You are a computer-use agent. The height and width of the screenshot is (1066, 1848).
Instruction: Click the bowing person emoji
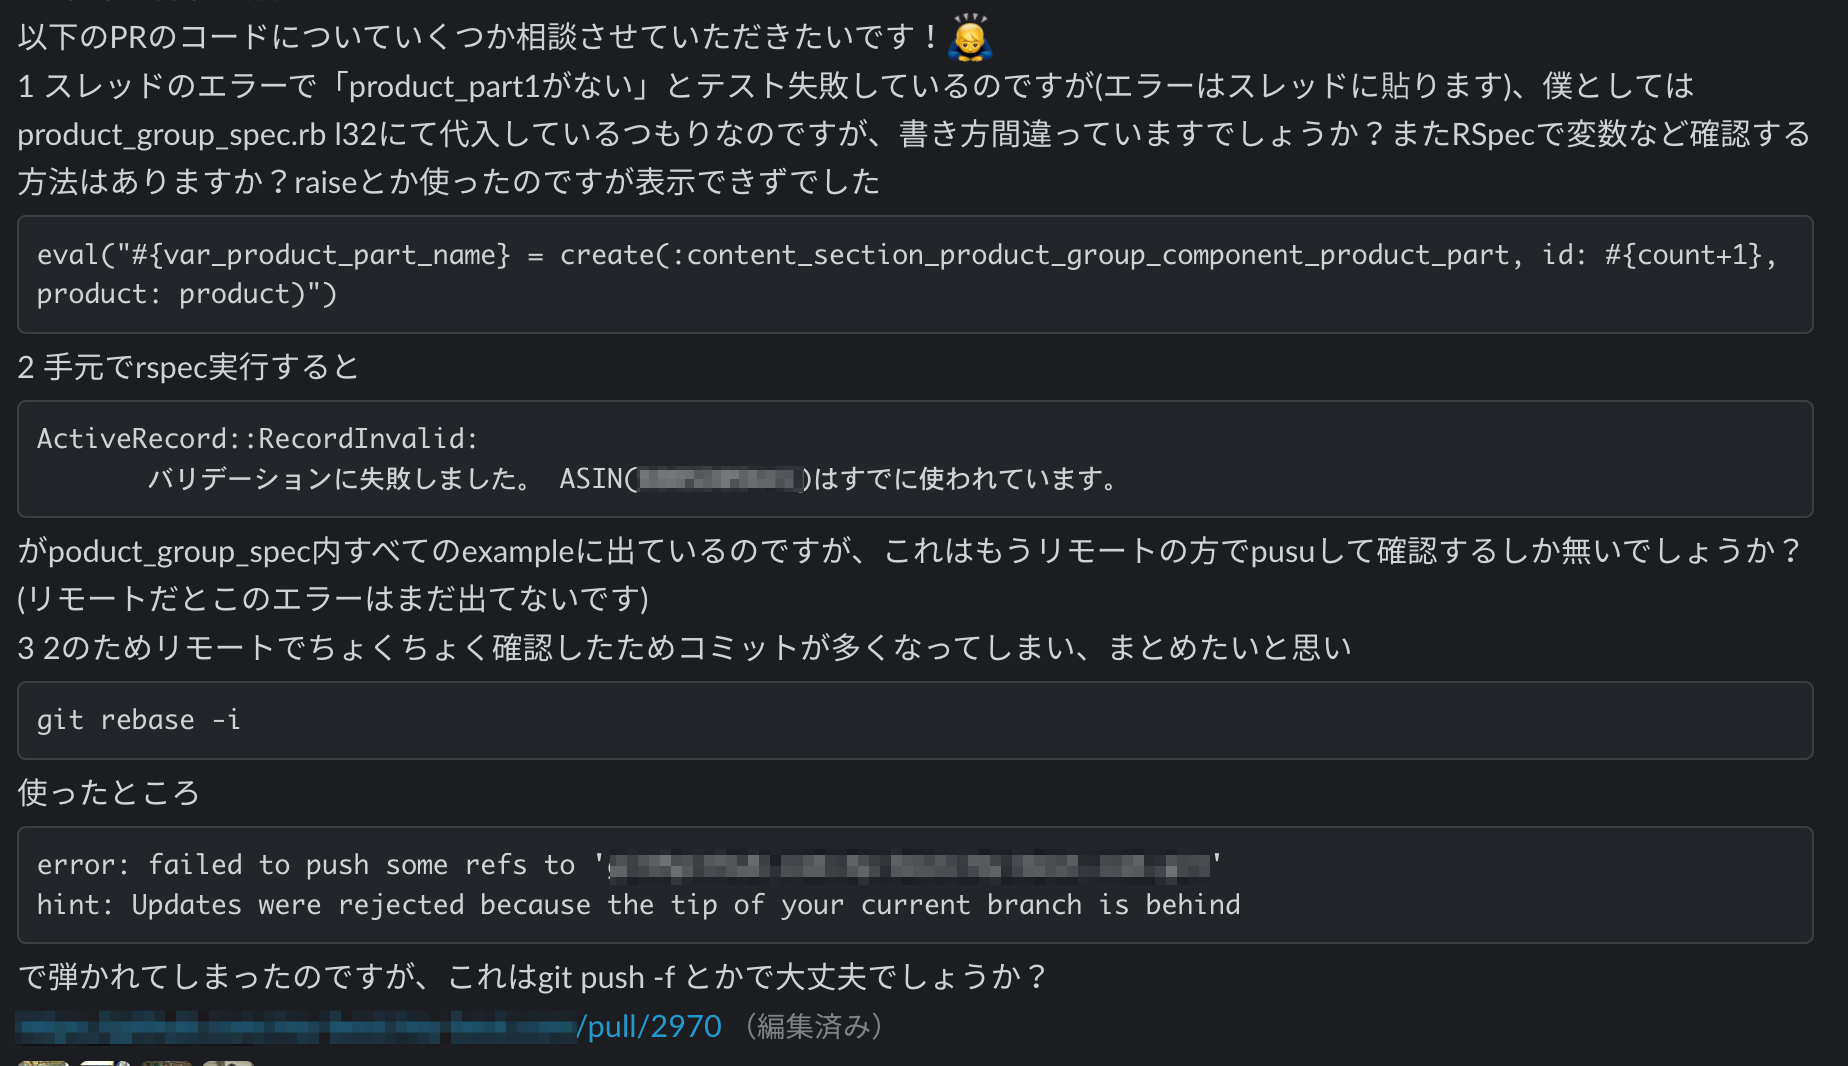coord(969,38)
